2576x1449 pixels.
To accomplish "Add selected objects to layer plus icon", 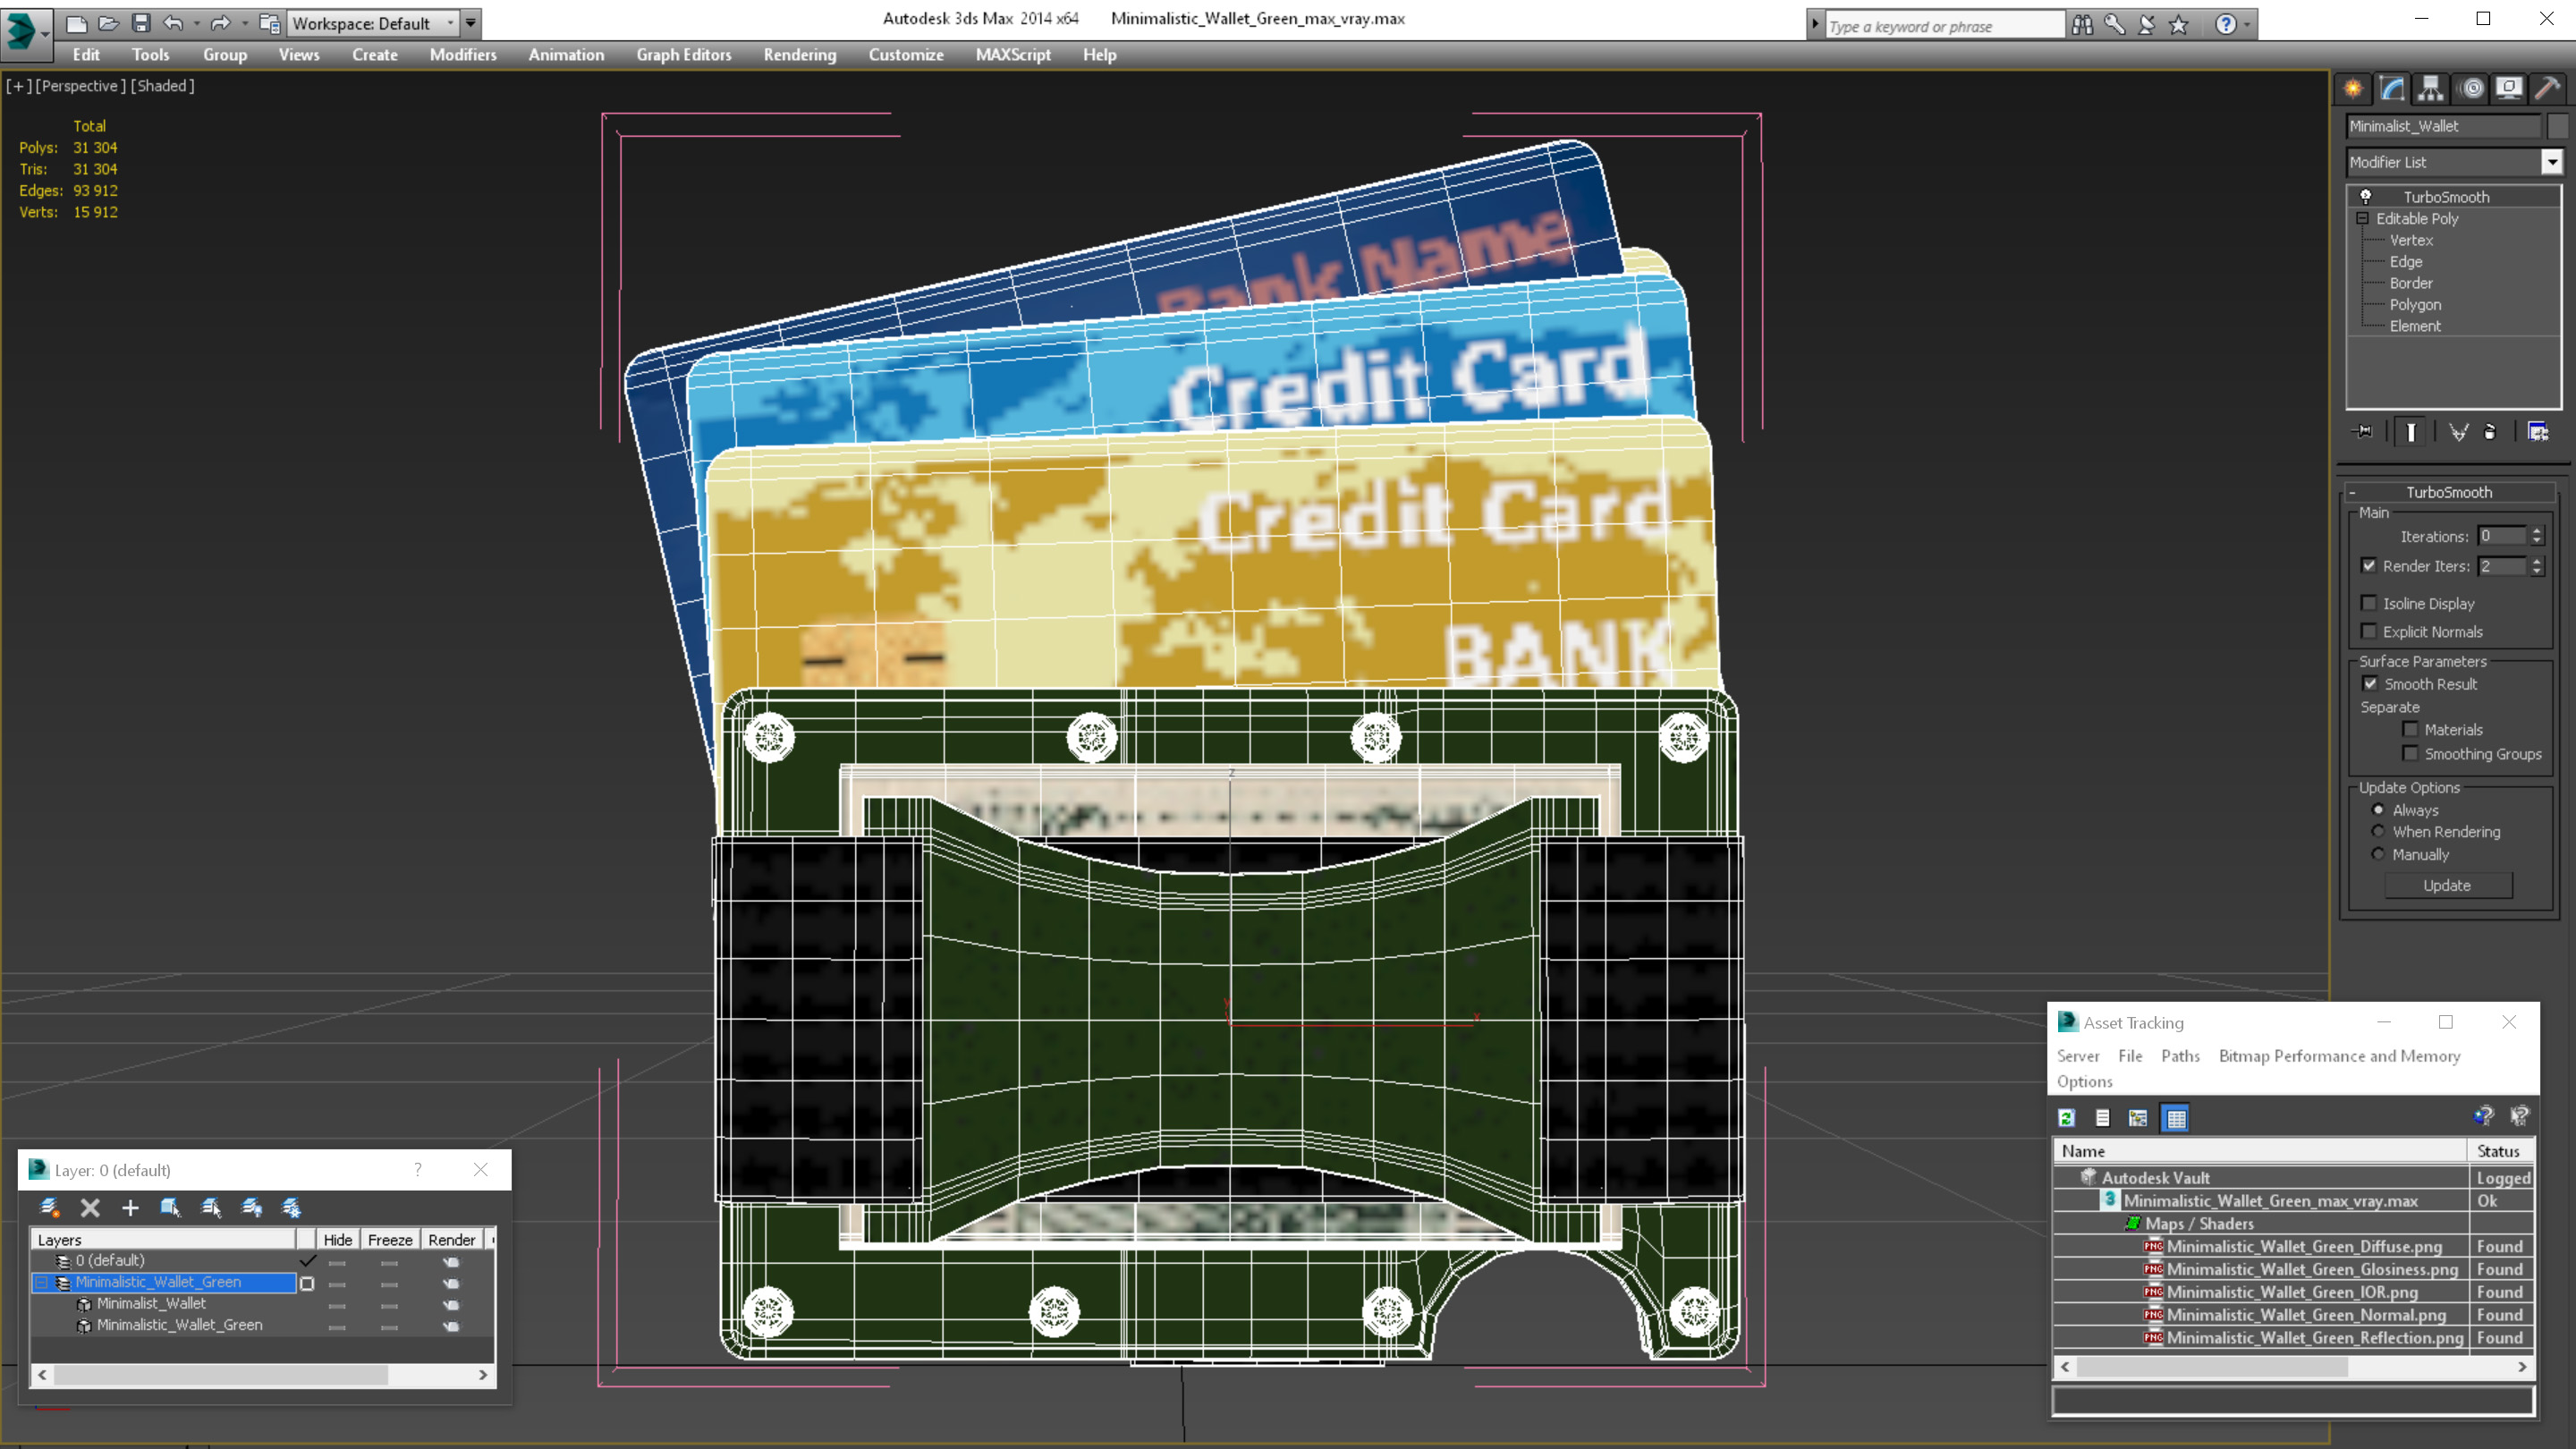I will pyautogui.click(x=130, y=1207).
